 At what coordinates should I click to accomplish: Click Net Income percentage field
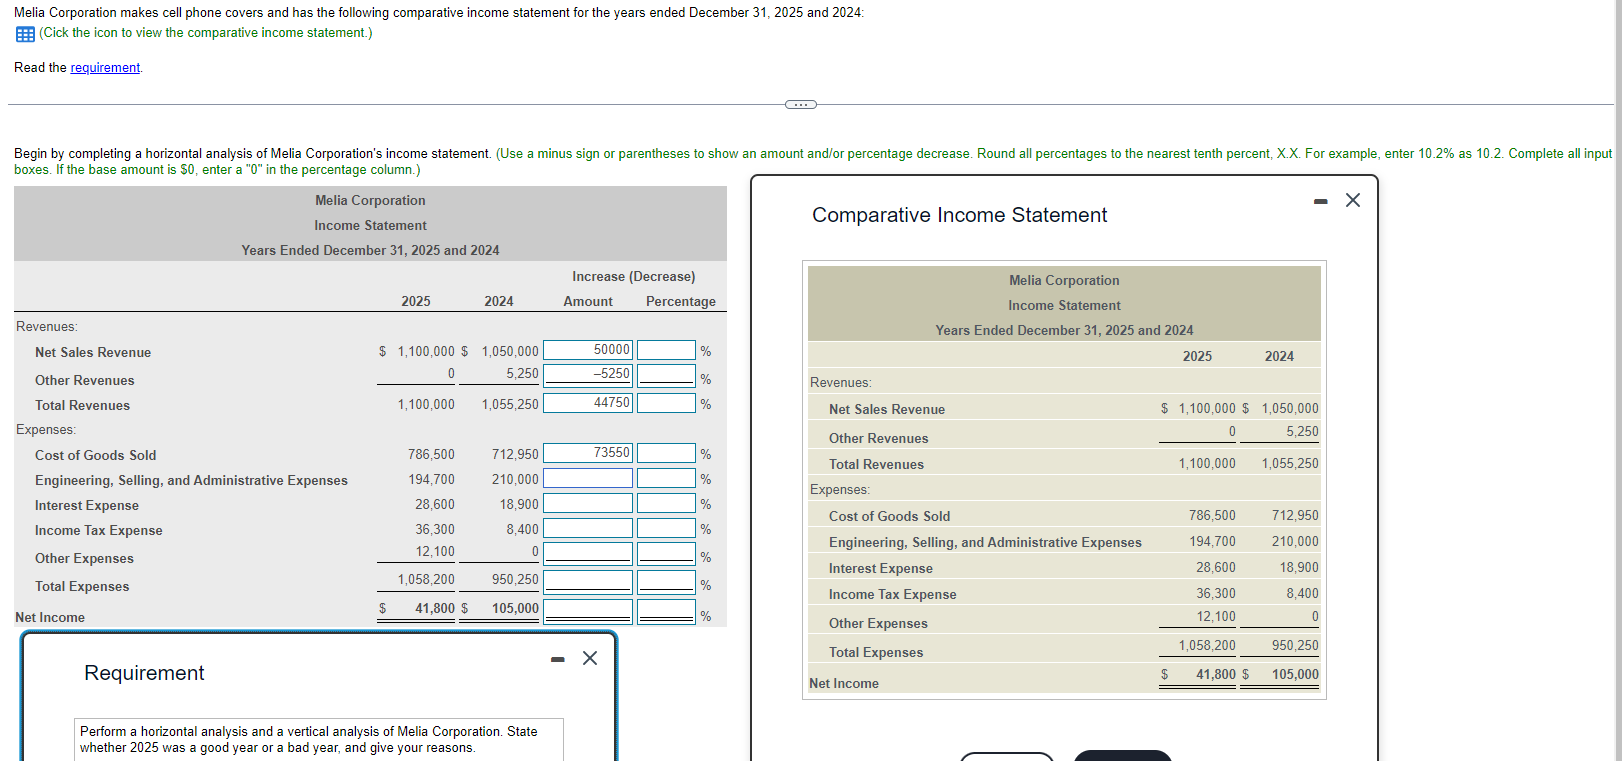pos(666,610)
